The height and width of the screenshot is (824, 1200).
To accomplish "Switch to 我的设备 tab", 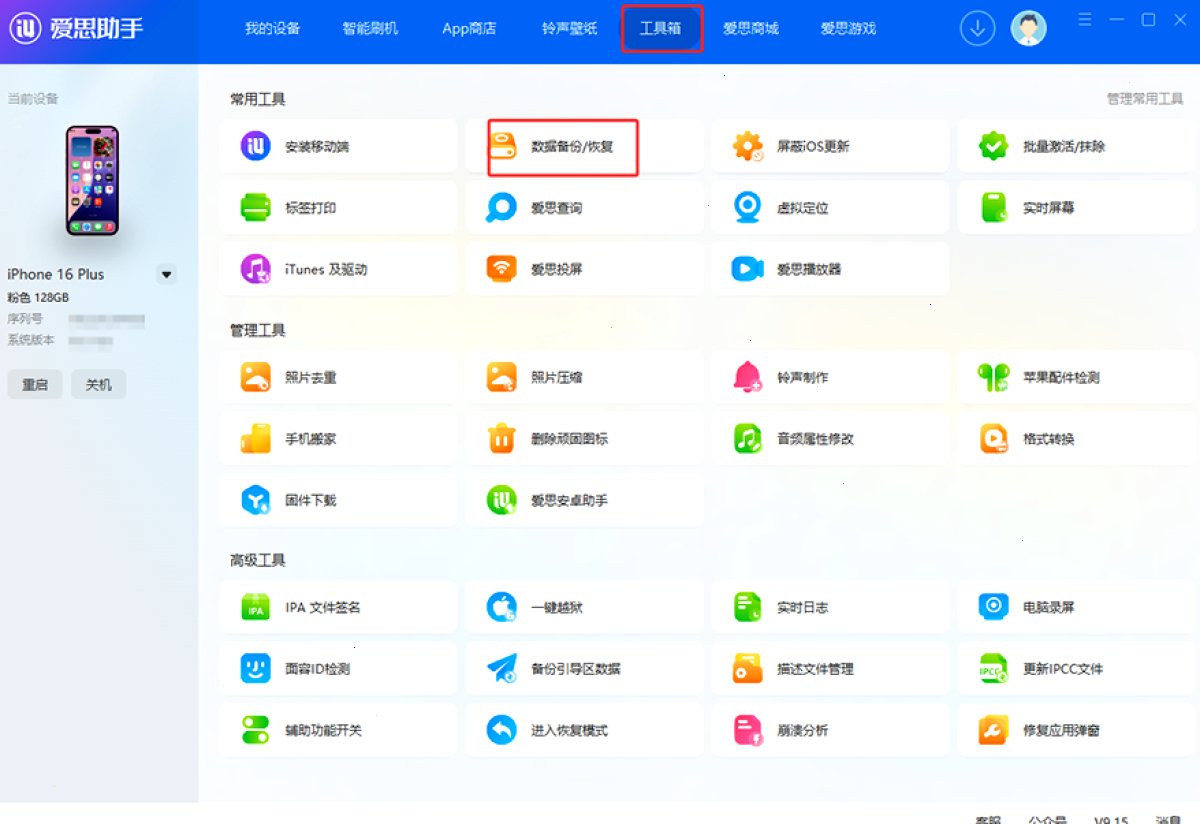I will pyautogui.click(x=272, y=28).
